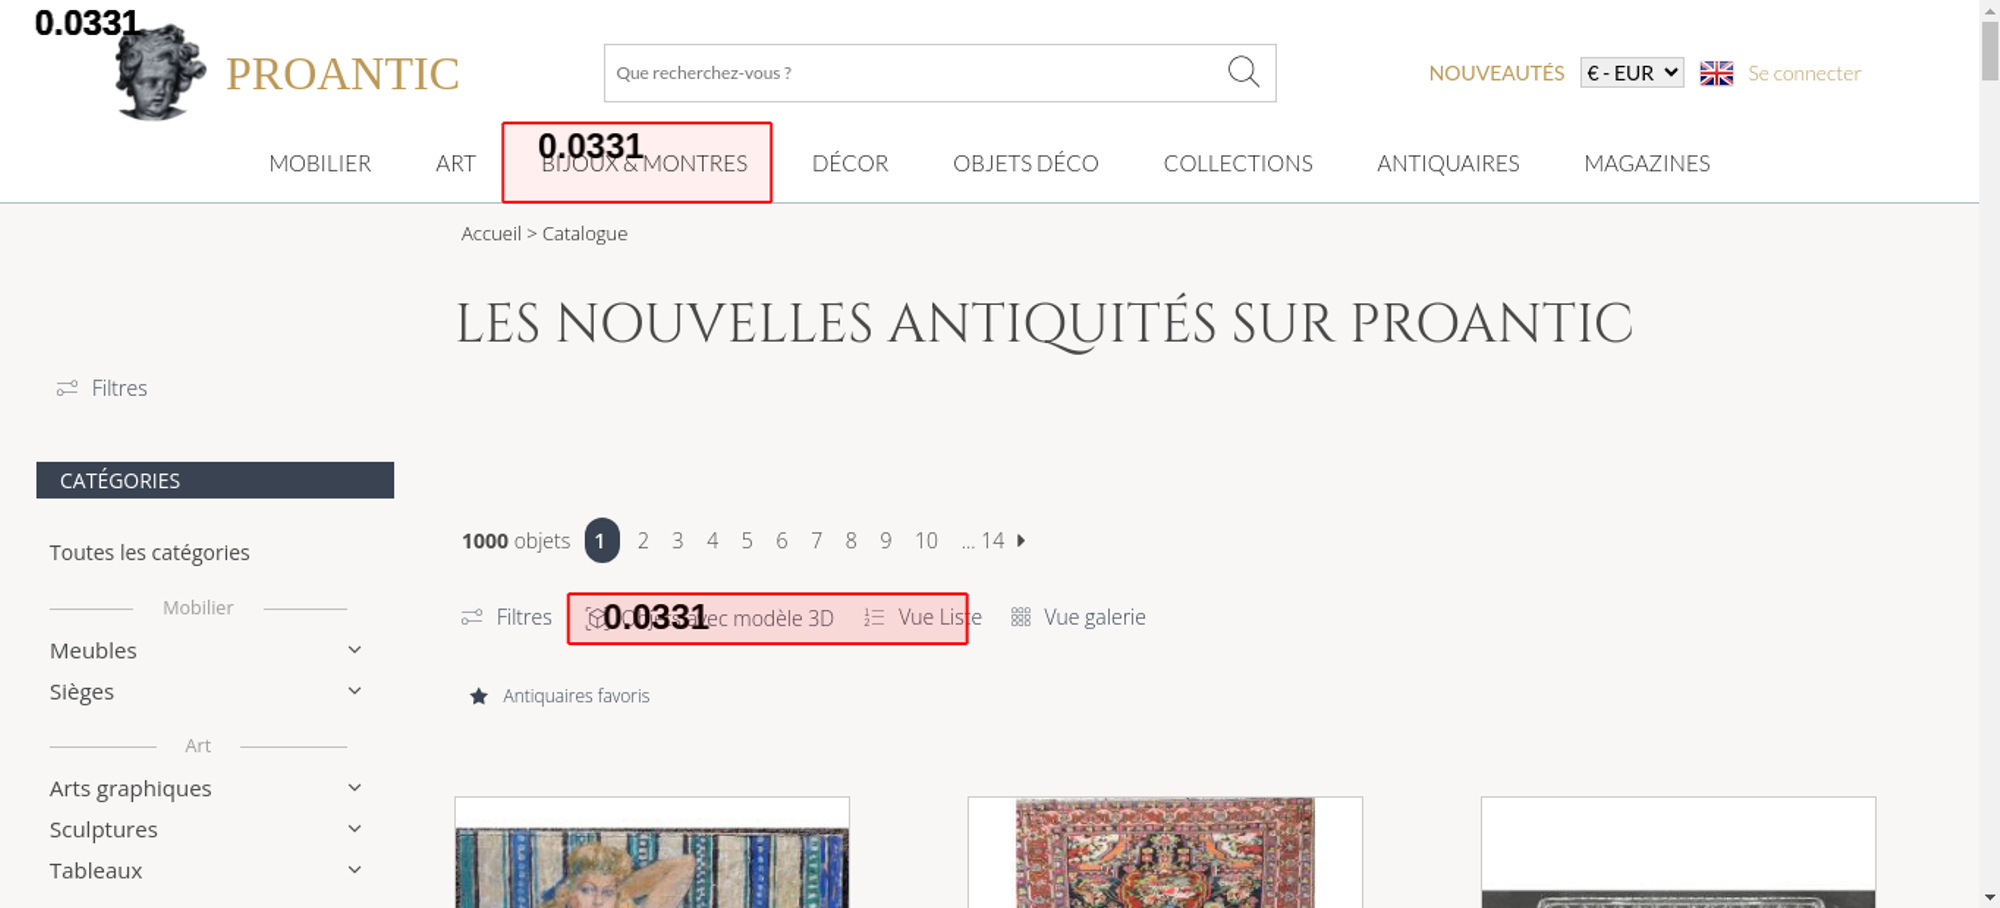Click the Antiquaires favoris label
The image size is (2000, 908).
point(576,696)
